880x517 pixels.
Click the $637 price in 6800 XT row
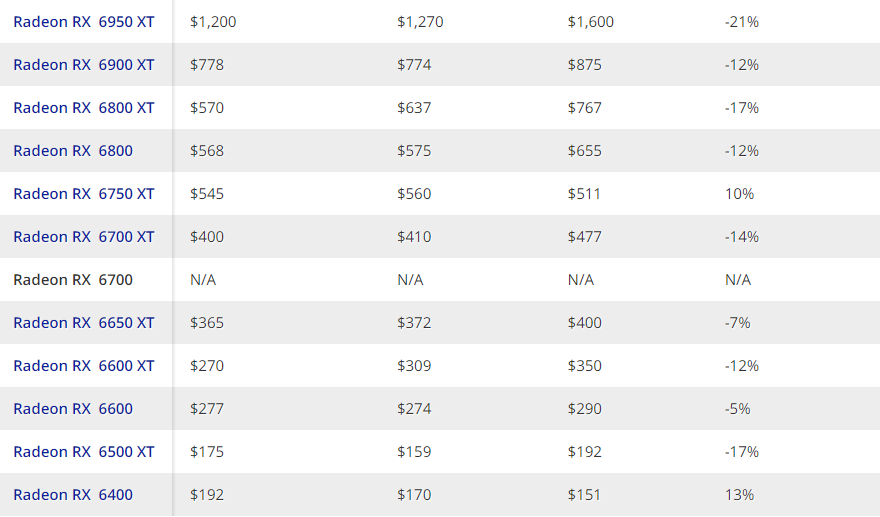pos(414,108)
